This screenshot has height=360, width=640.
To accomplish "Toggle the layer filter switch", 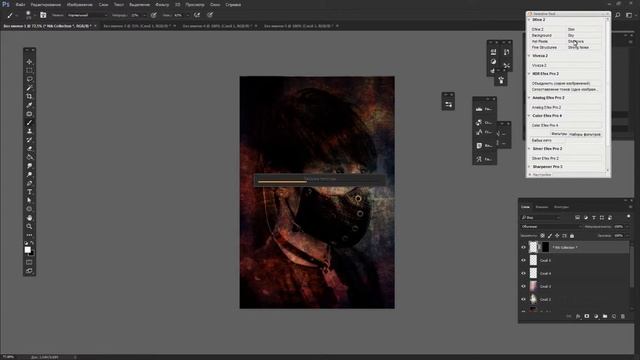I will [629, 217].
